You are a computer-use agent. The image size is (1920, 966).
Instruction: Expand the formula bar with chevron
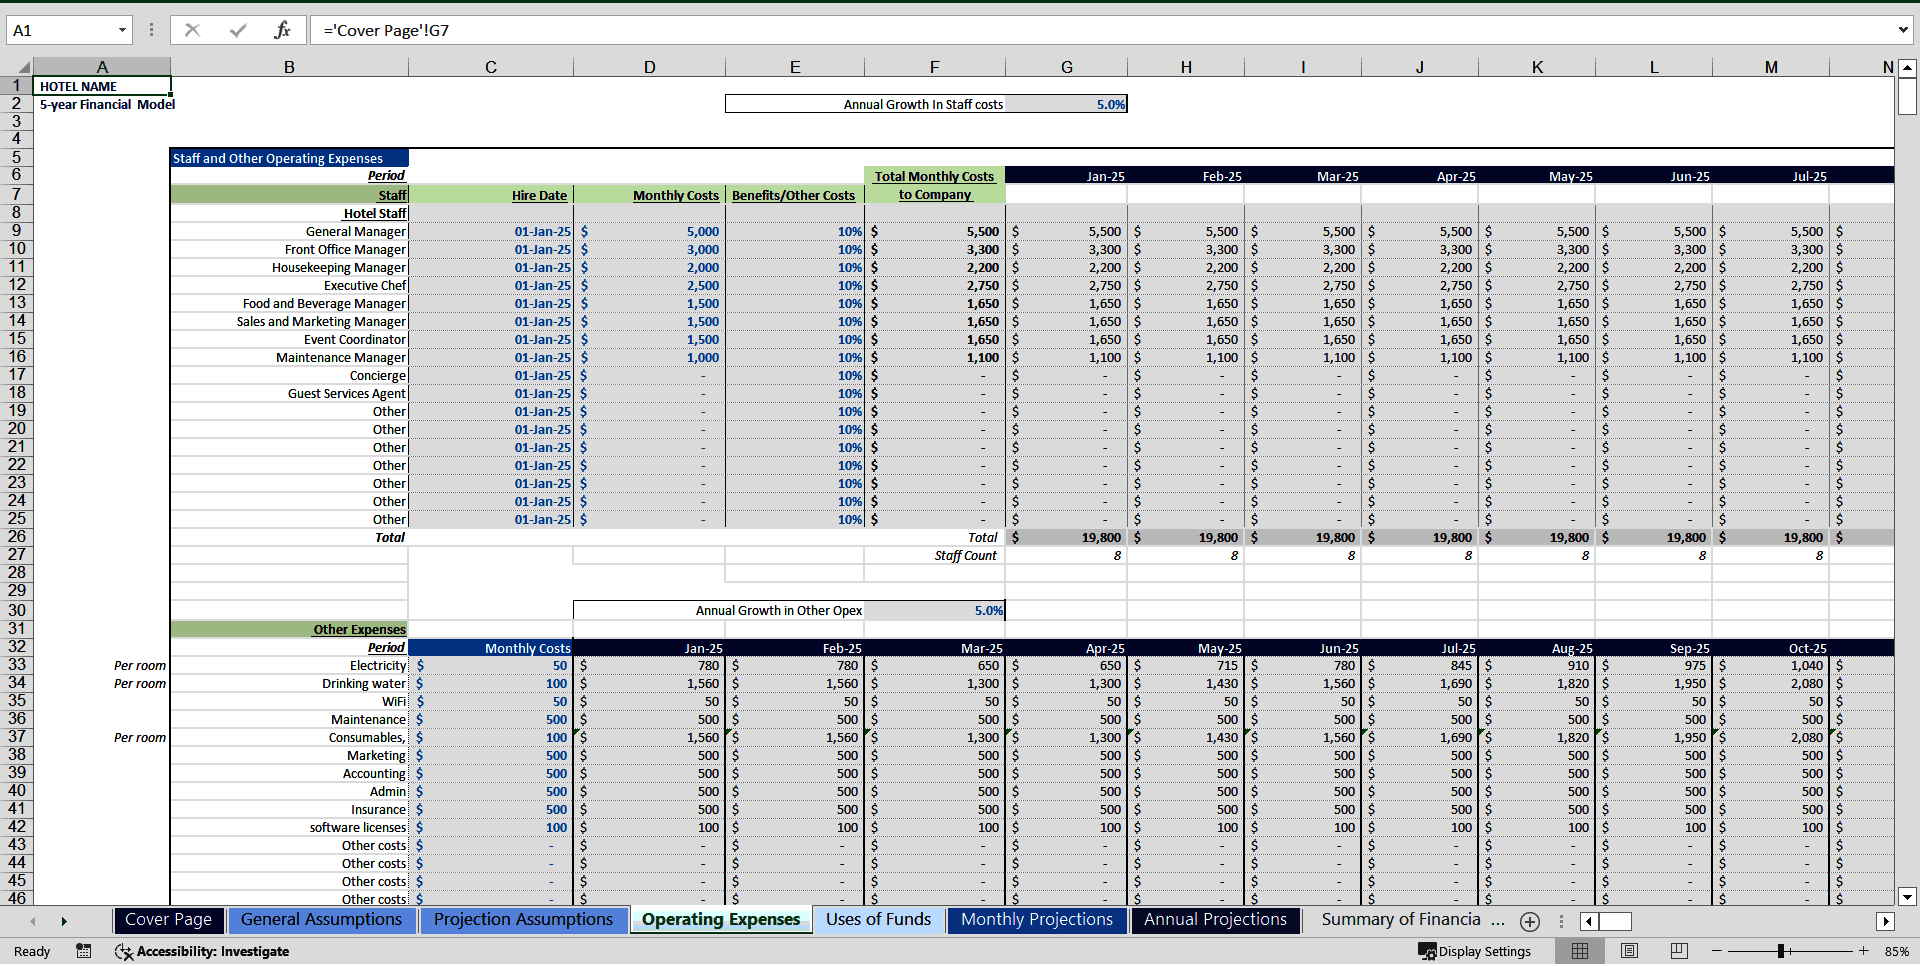coord(1902,30)
